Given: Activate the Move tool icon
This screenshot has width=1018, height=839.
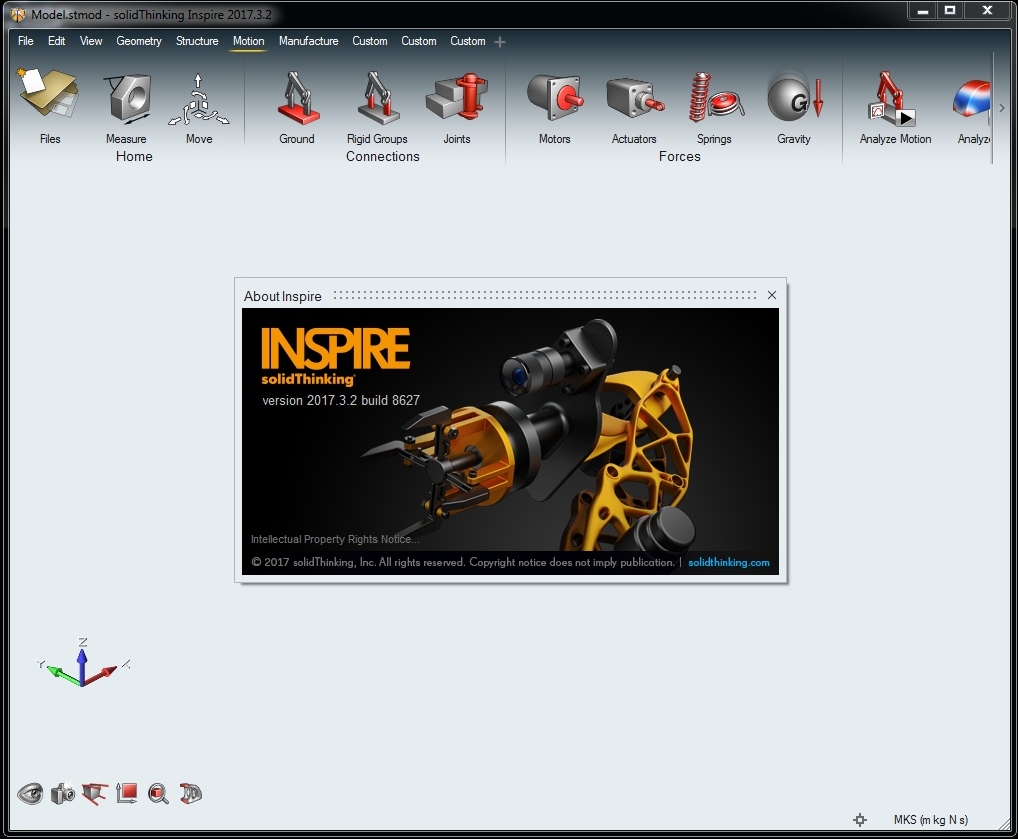Looking at the screenshot, I should coord(199,99).
